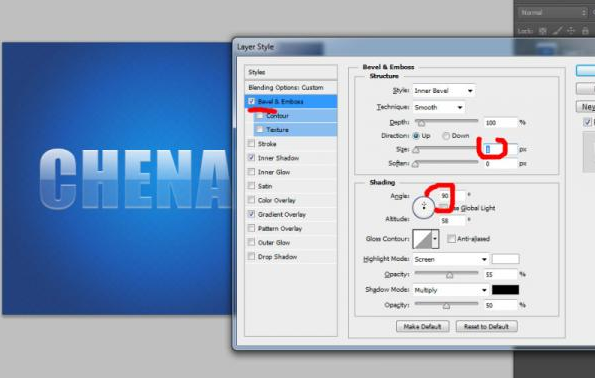The height and width of the screenshot is (378, 595).
Task: Click the Layer Style dialog title bar
Action: [x=414, y=47]
